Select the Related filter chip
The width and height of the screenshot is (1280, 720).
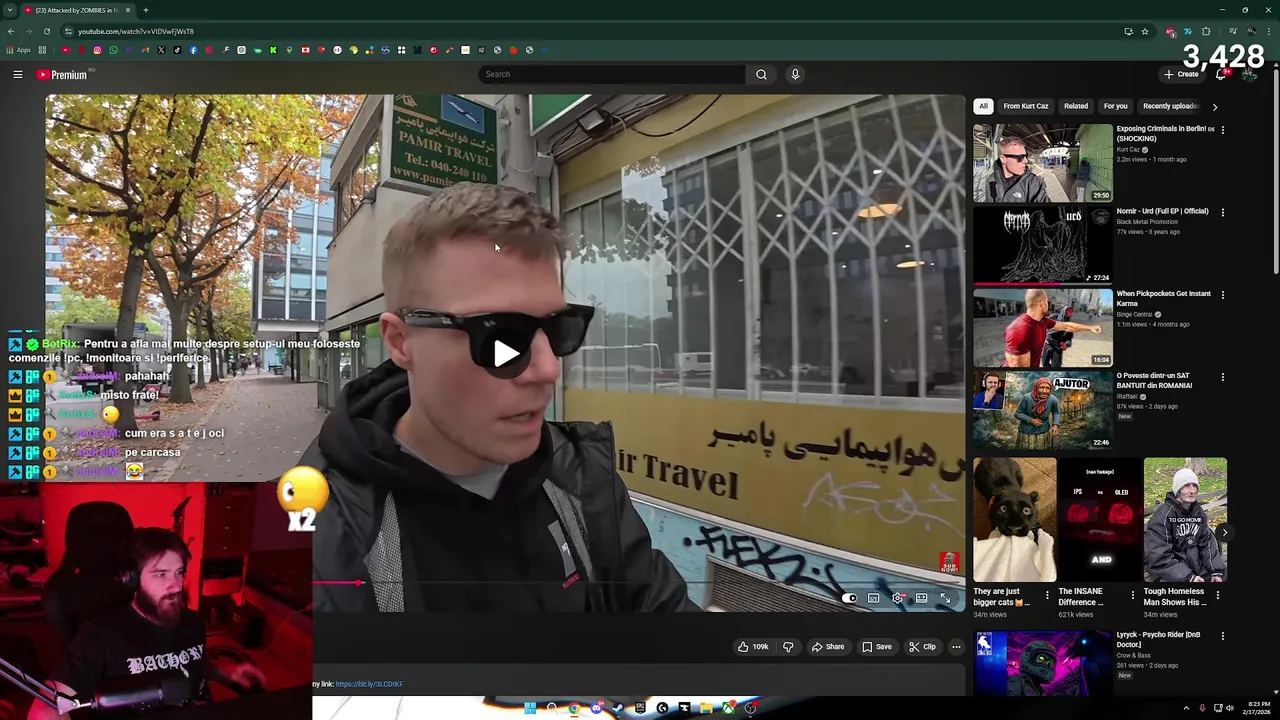pyautogui.click(x=1076, y=106)
